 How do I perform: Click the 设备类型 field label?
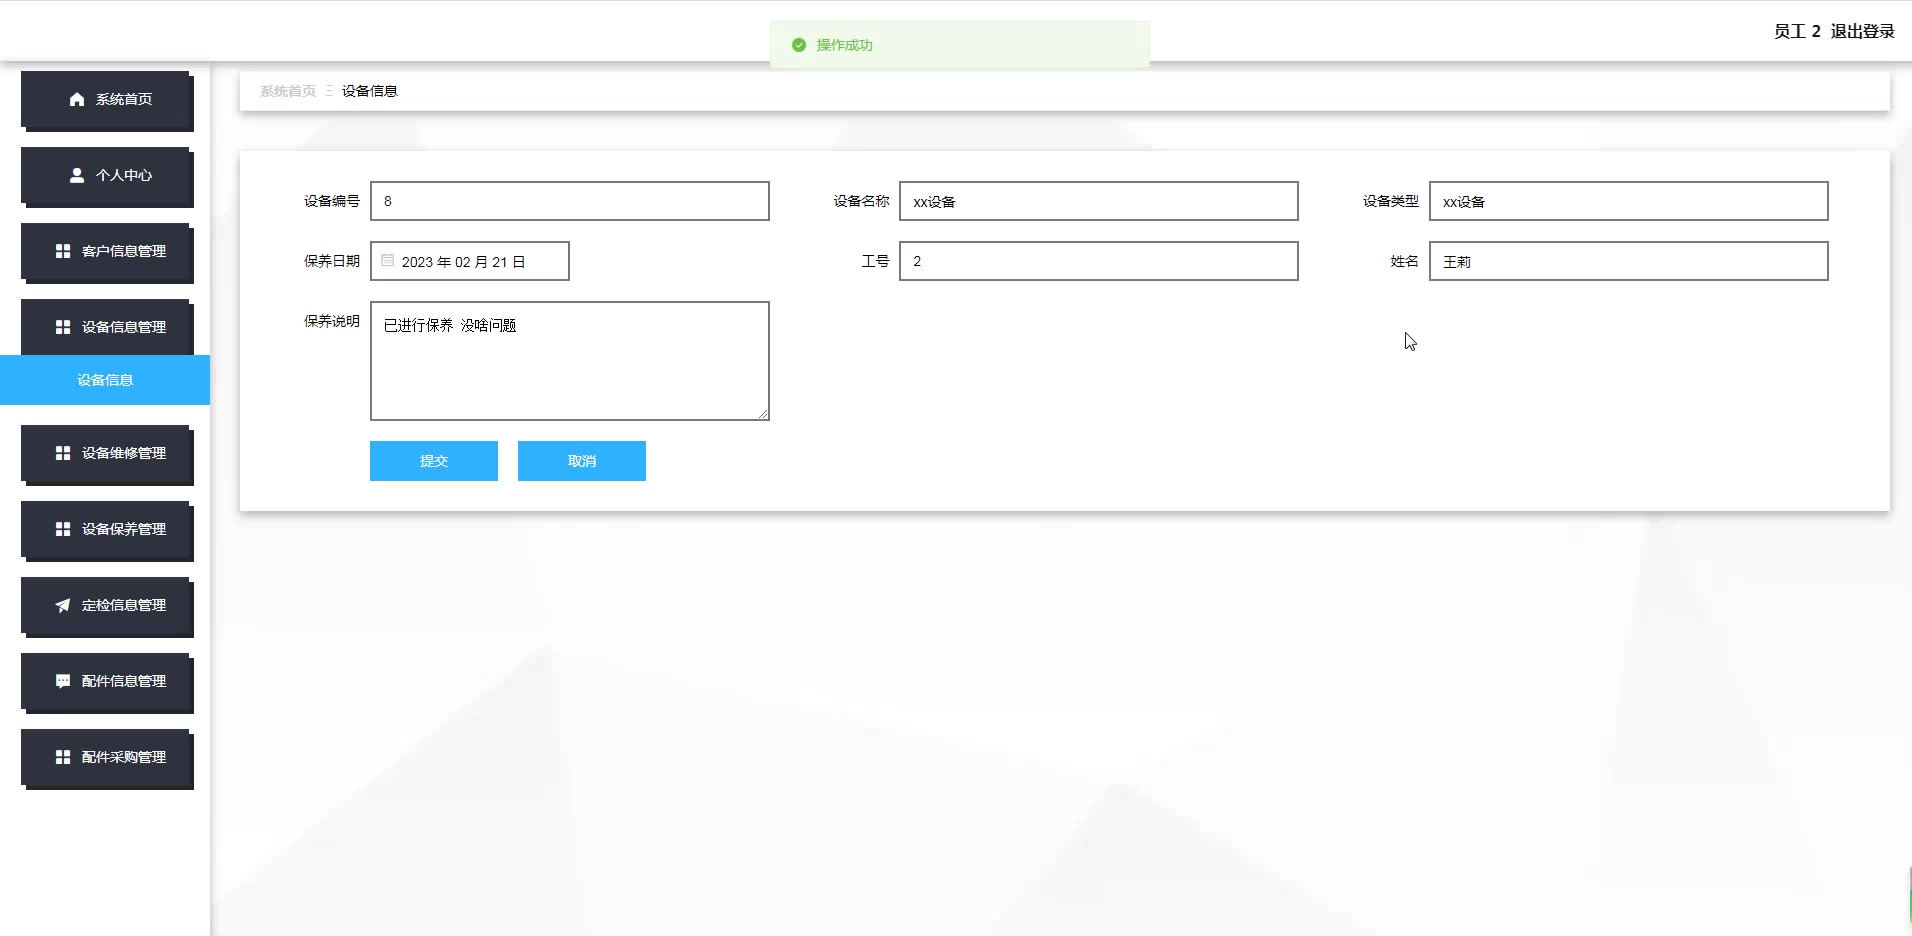tap(1391, 201)
